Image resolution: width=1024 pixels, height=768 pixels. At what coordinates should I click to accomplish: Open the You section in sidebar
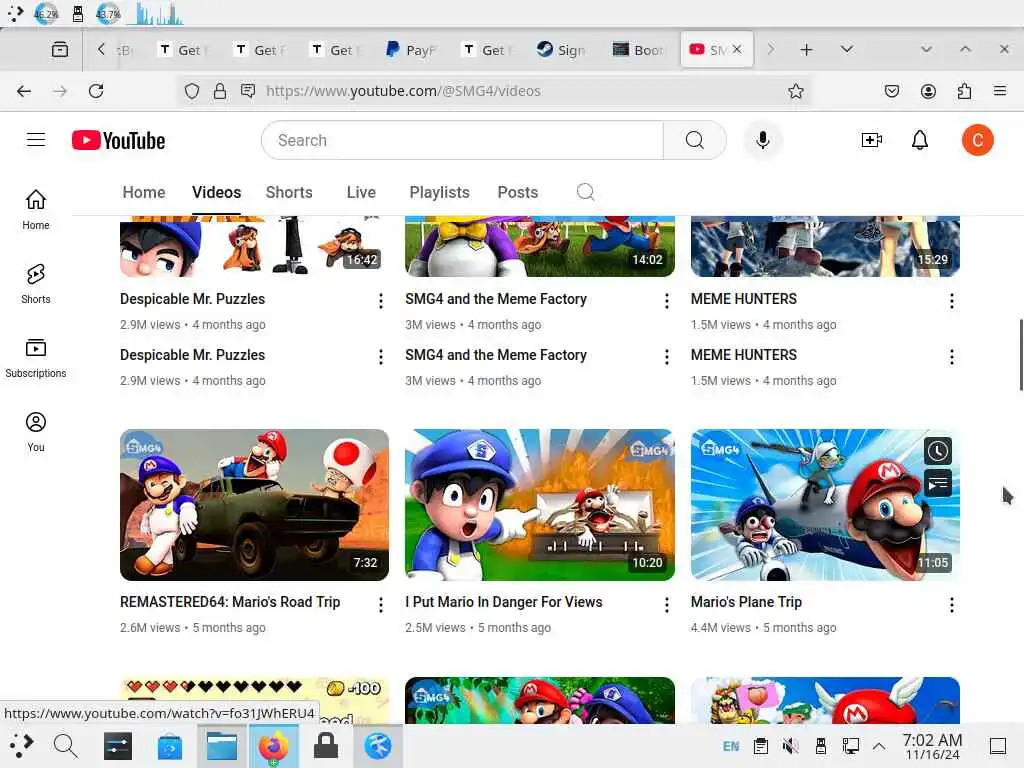click(36, 432)
